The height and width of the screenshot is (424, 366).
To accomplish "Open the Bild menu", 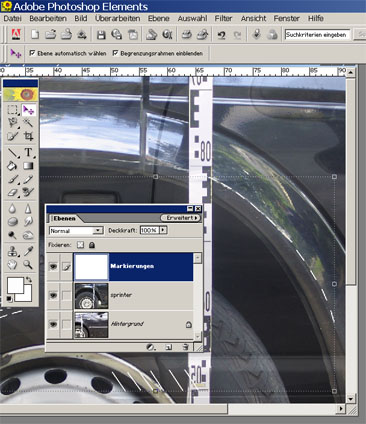I will click(x=81, y=18).
